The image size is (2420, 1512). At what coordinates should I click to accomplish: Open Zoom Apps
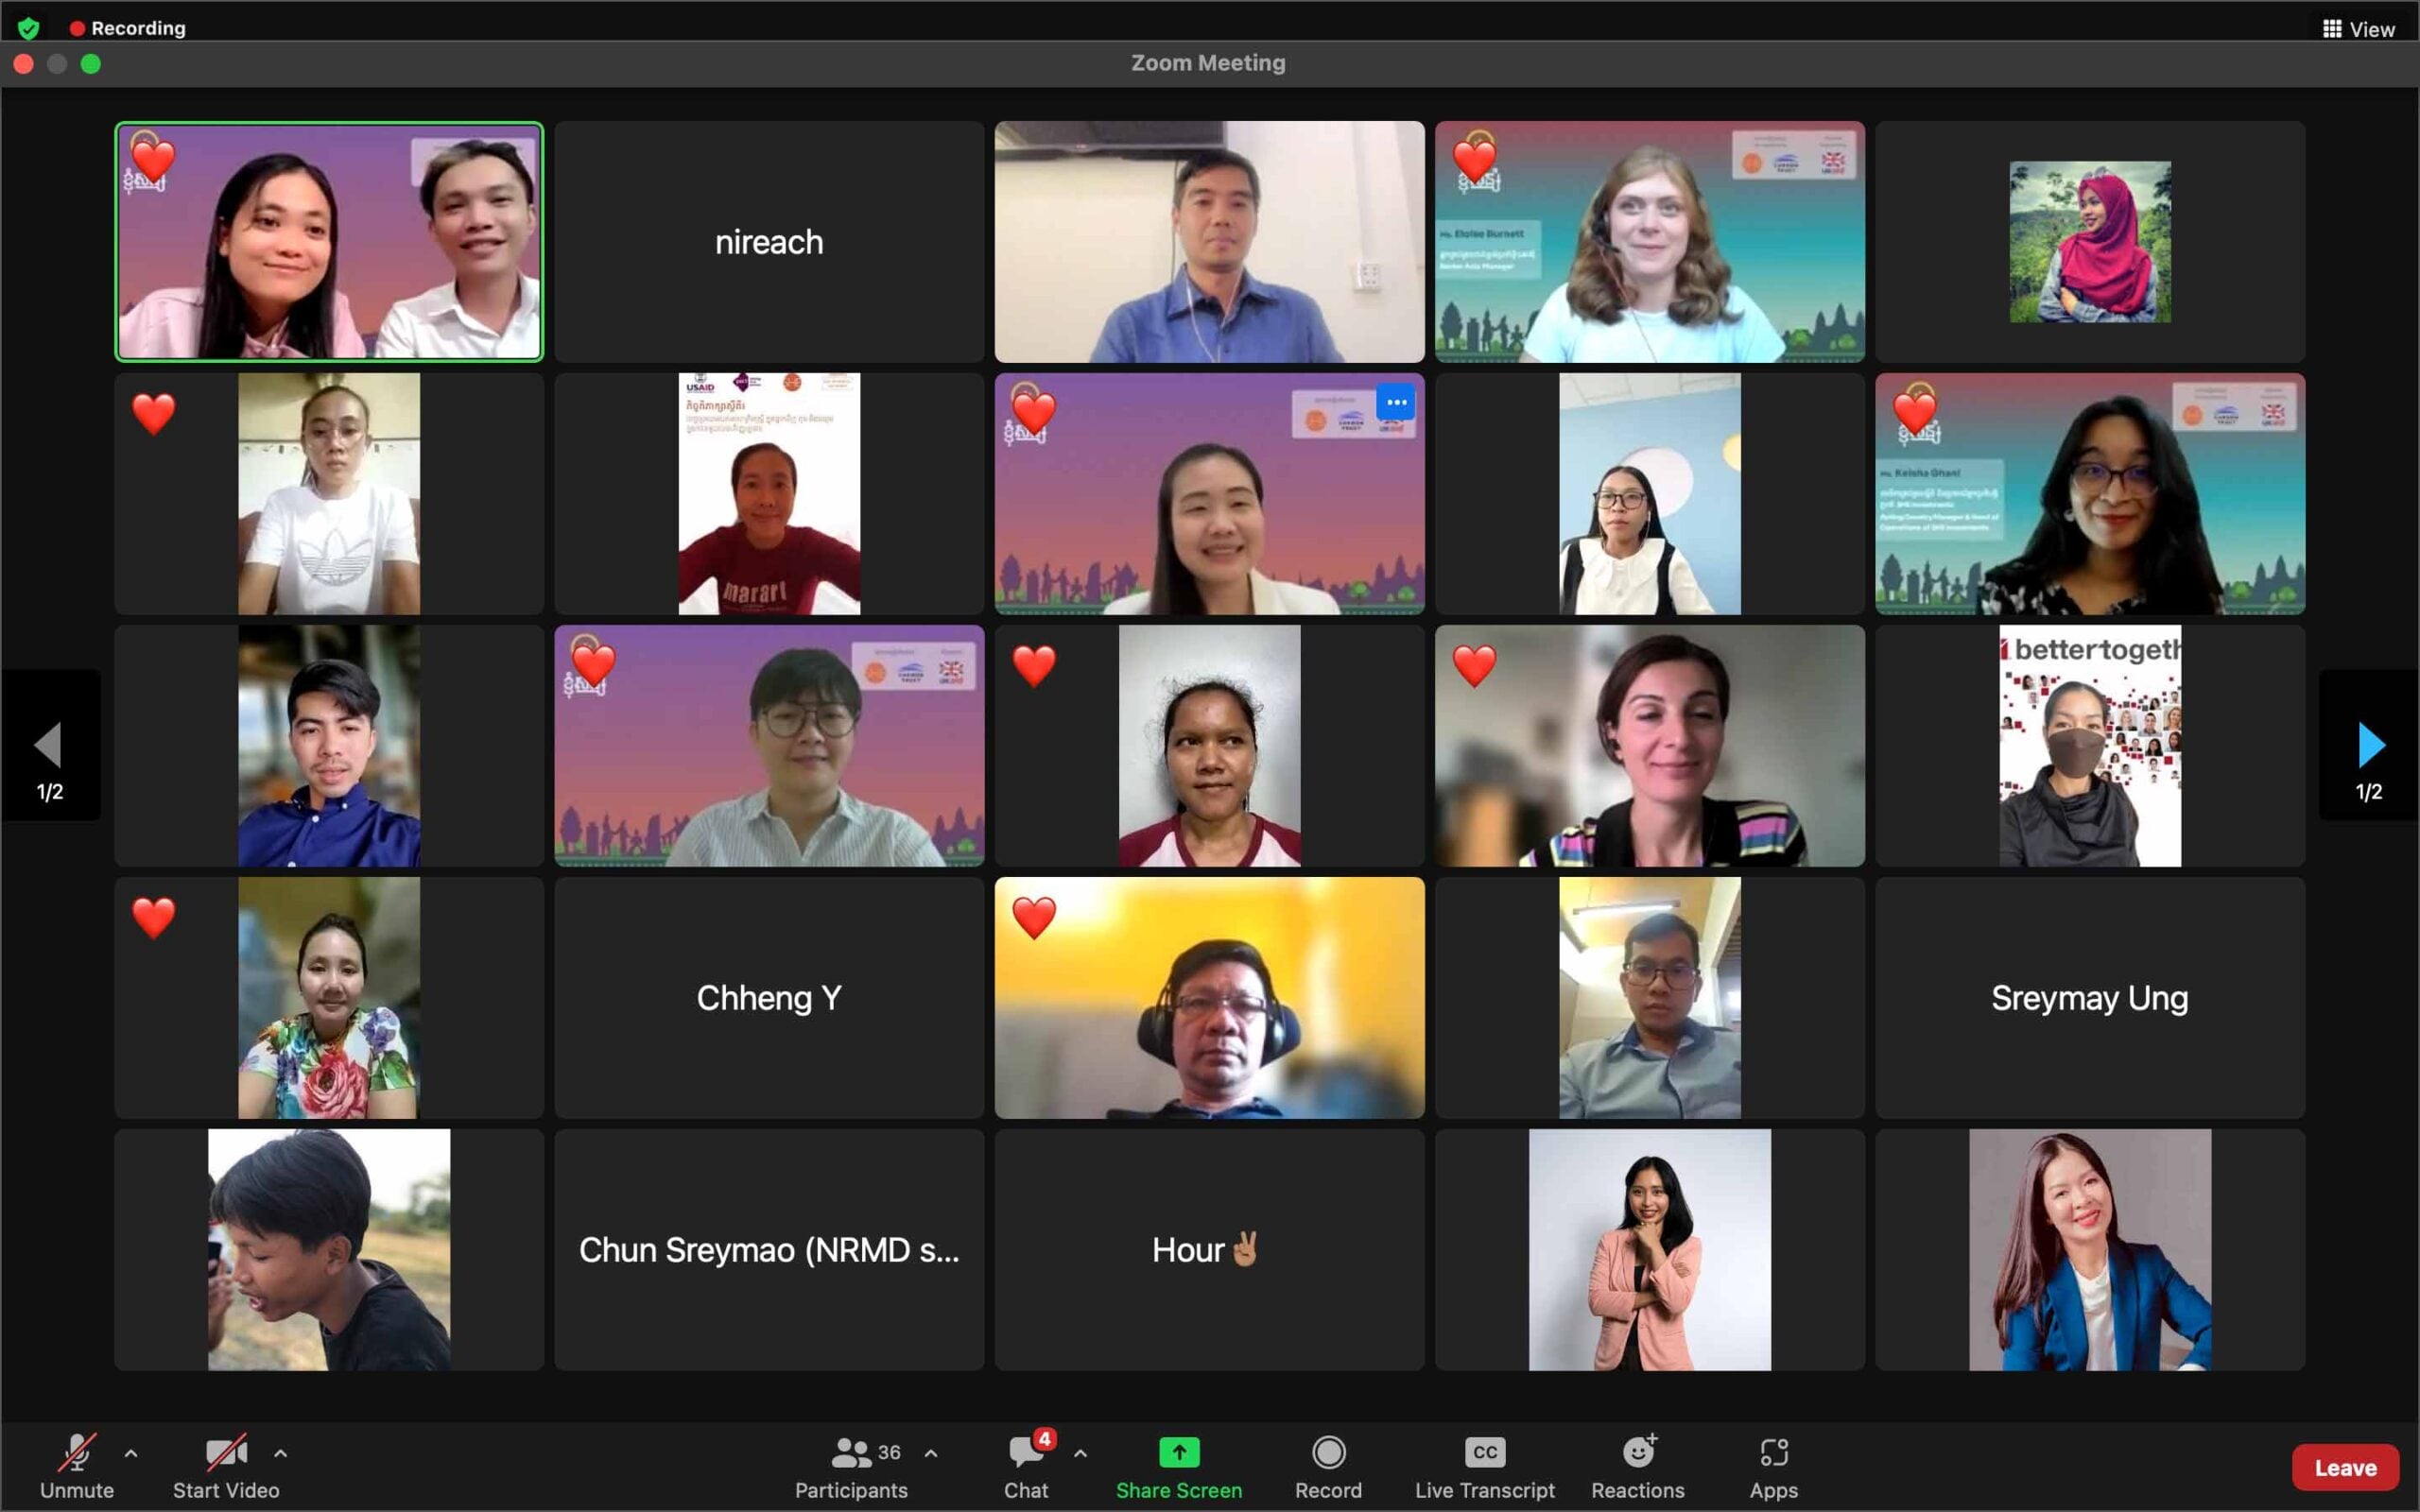pyautogui.click(x=1774, y=1466)
